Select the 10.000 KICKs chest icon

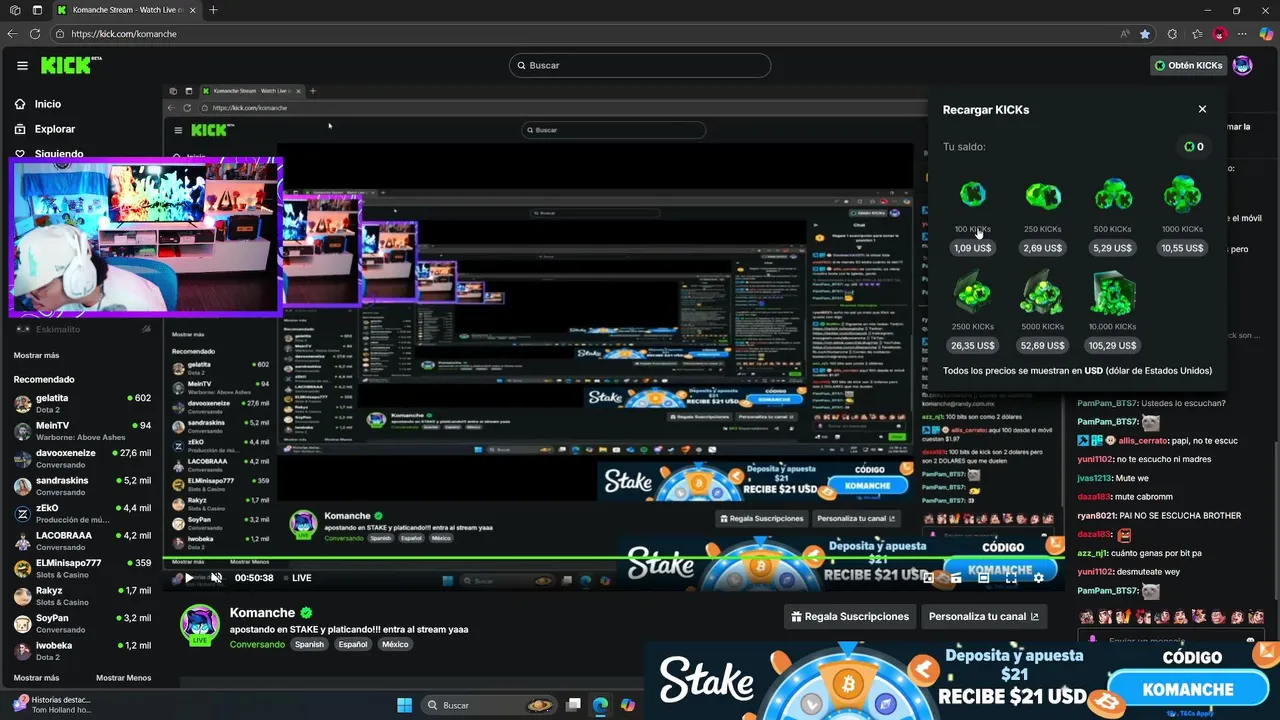1112,292
